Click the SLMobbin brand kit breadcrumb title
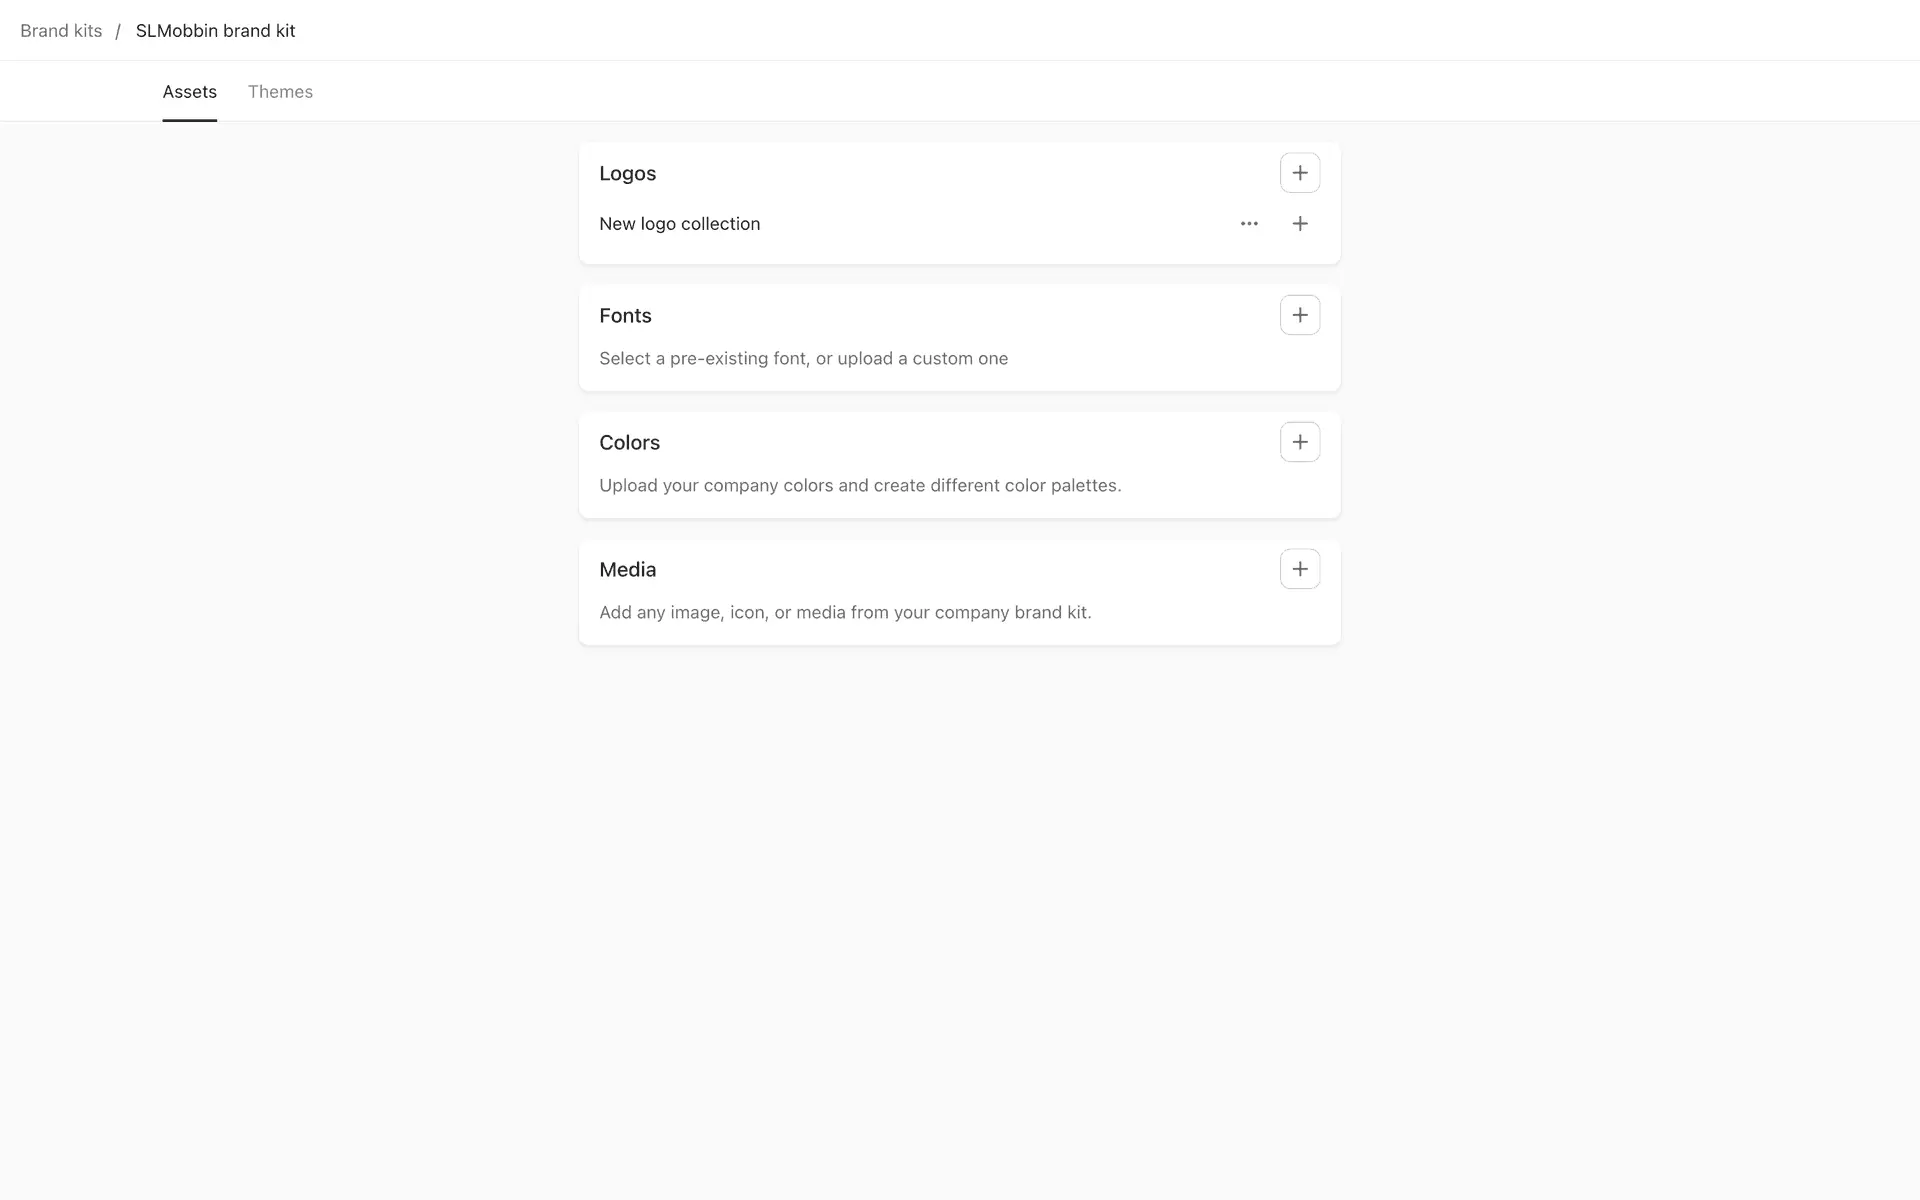 (215, 31)
